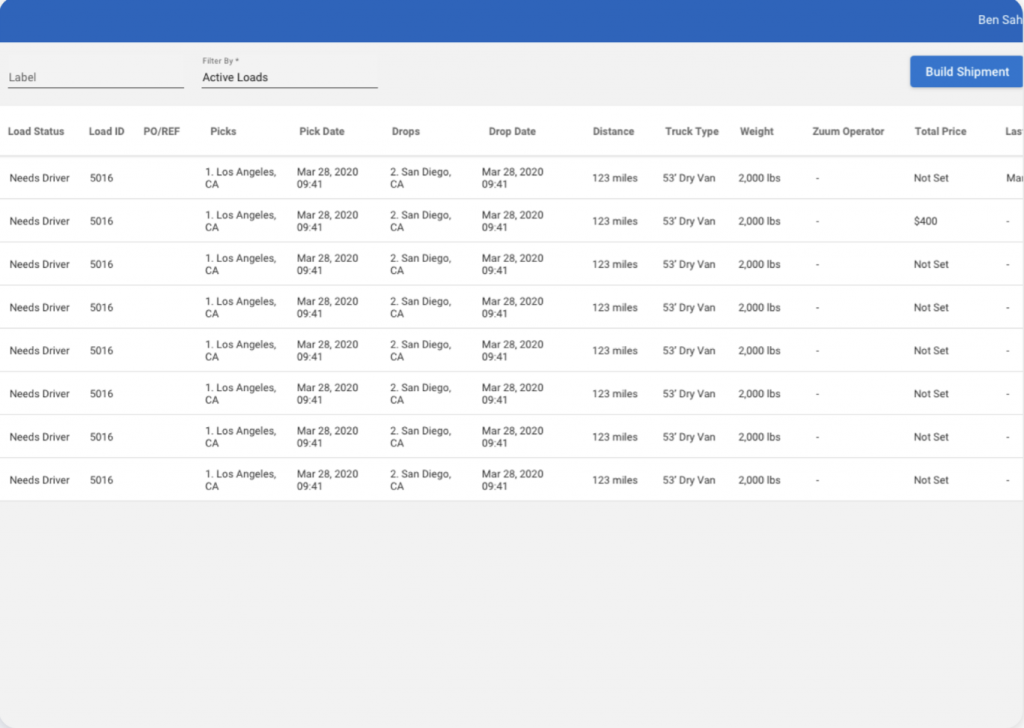This screenshot has height=728, width=1024.
Task: Sort by the Load Status column header
Action: 36,131
